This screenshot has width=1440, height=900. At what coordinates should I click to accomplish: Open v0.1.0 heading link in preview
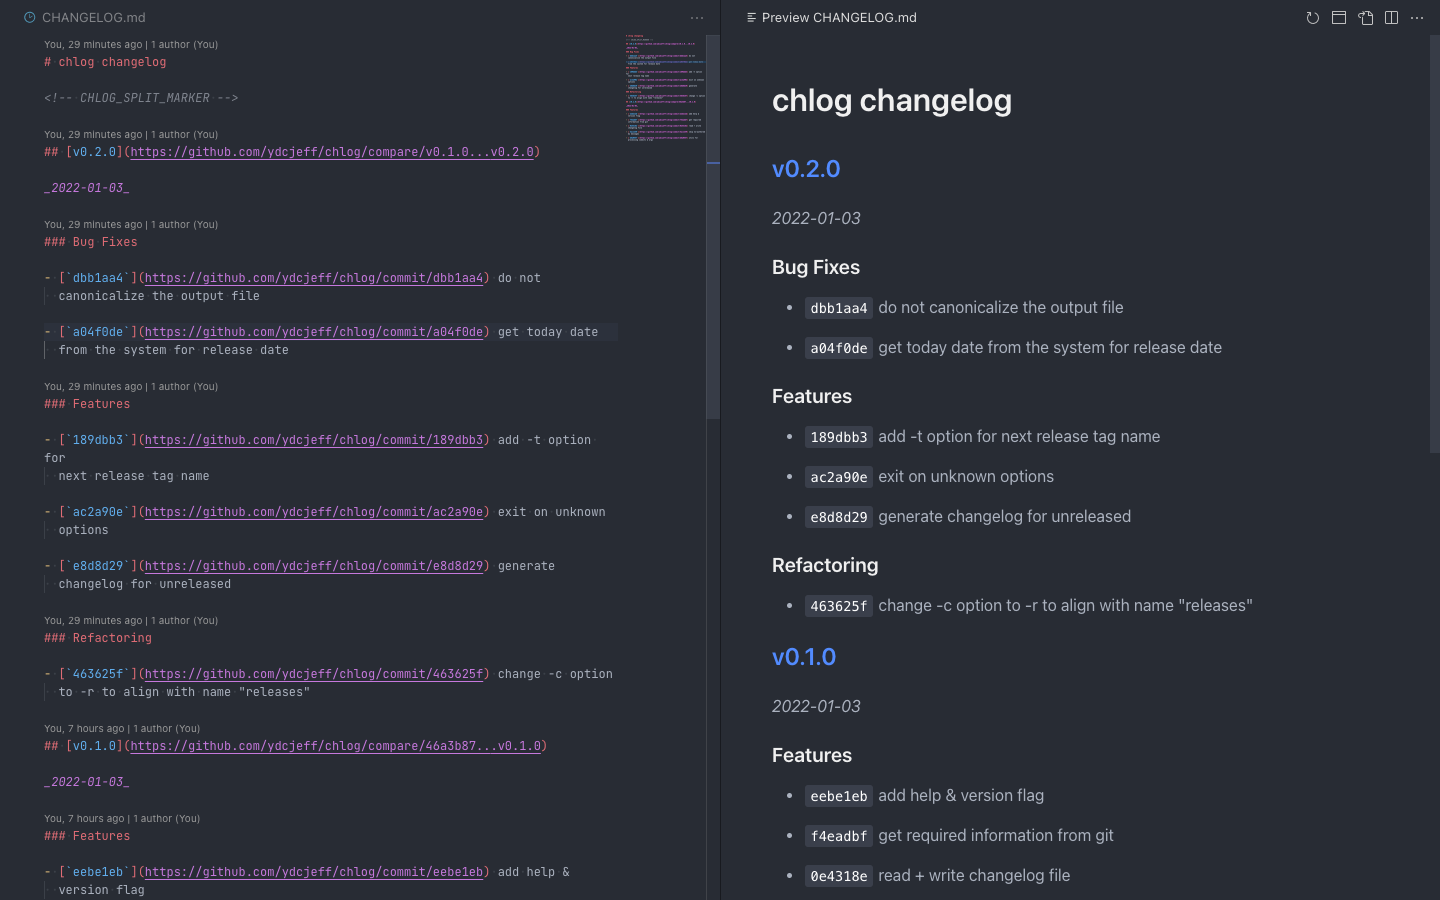(804, 657)
